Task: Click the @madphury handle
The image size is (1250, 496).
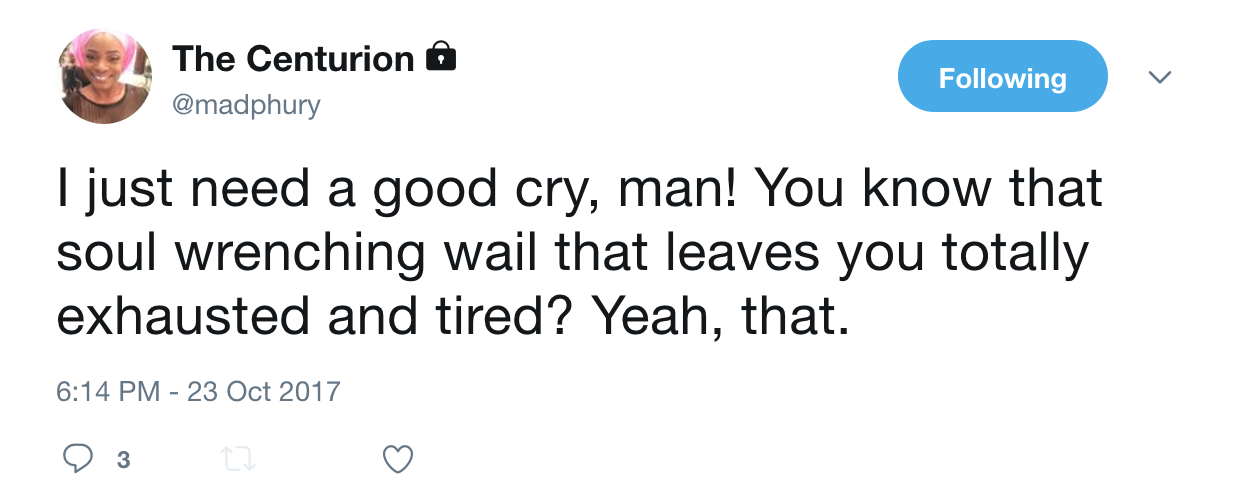Action: tap(247, 105)
